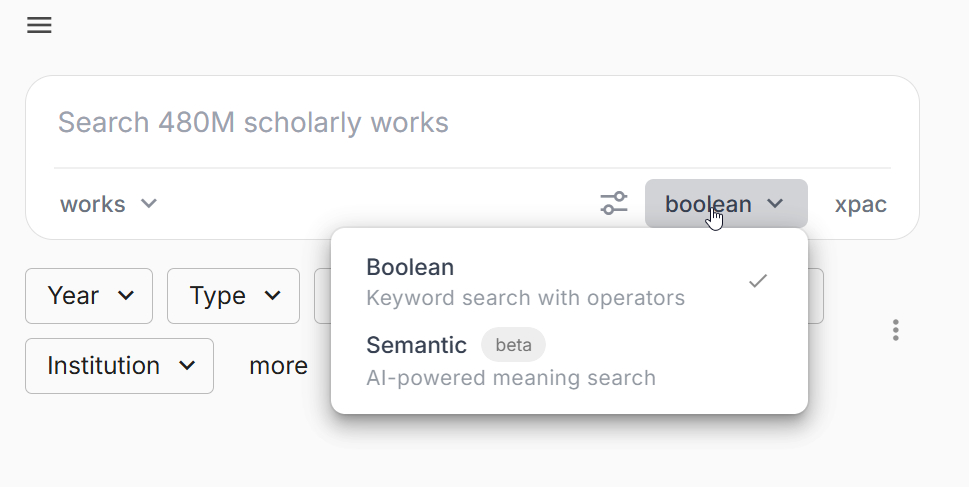Click the beta badge next to Semantic
The image size is (969, 487).
pyautogui.click(x=513, y=345)
